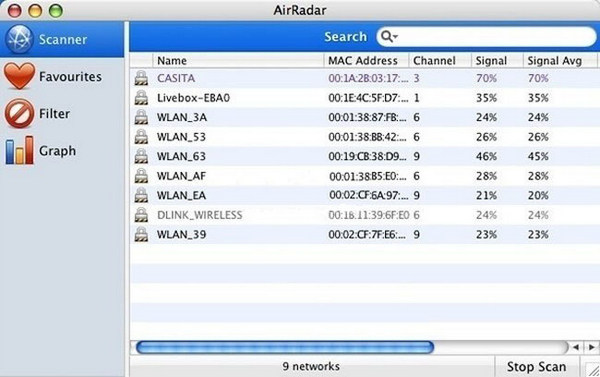Click the yellow minimize window button
Image resolution: width=600 pixels, height=377 pixels.
pyautogui.click(x=35, y=11)
